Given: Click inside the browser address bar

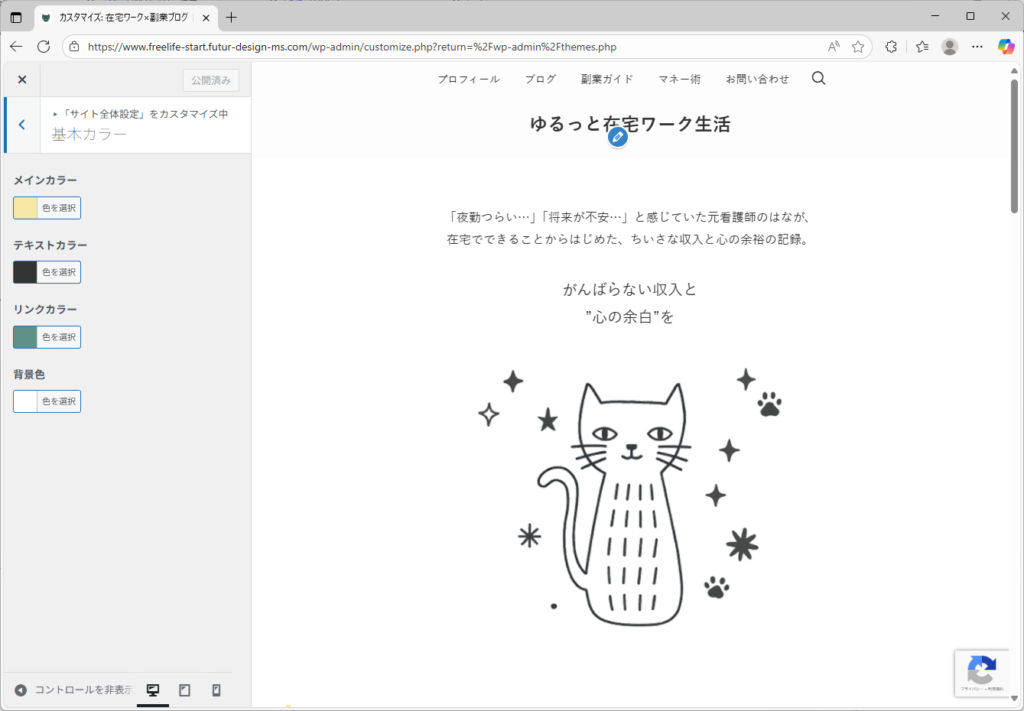Looking at the screenshot, I should point(400,46).
